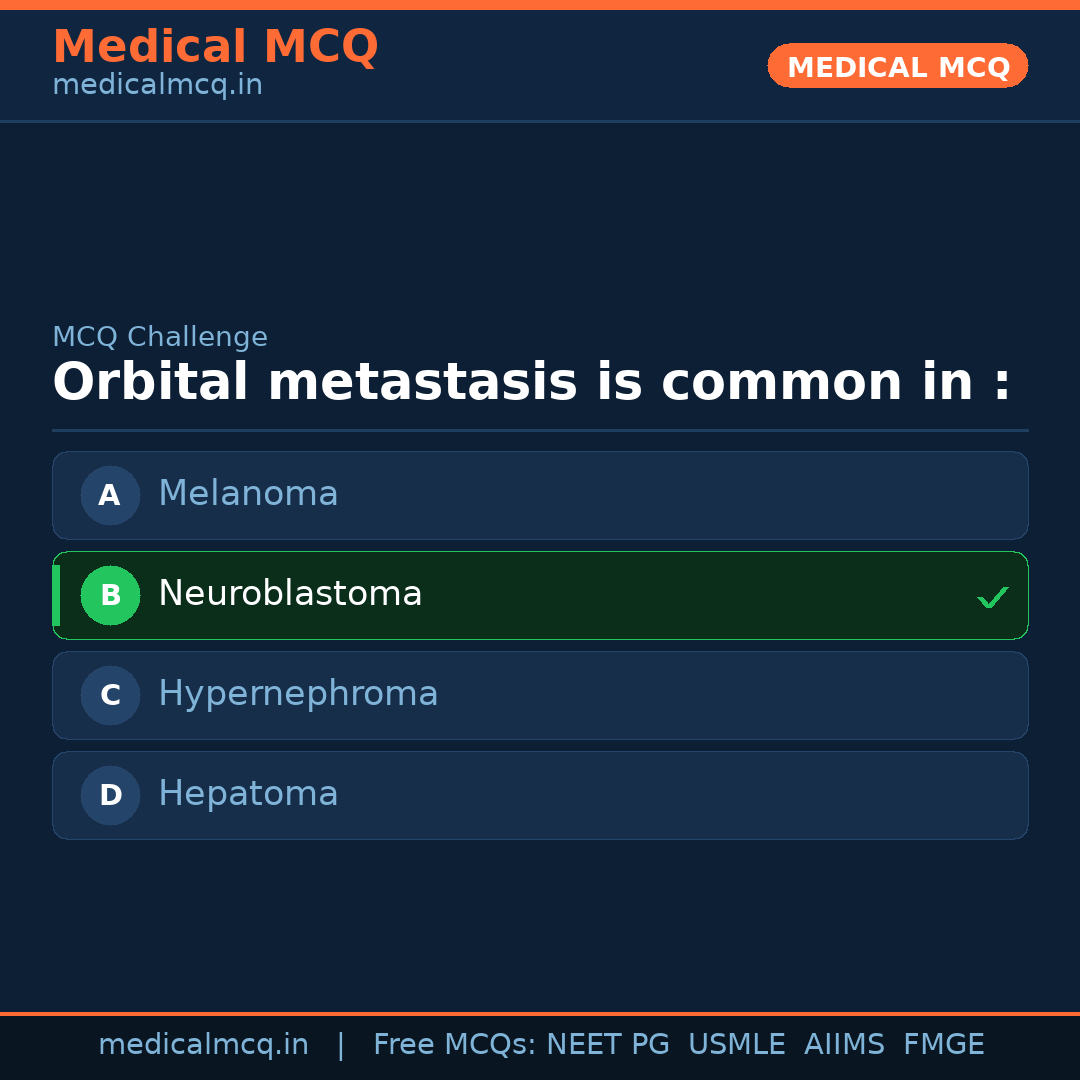The image size is (1080, 1080).
Task: Click the circled A option badge
Action: click(x=110, y=495)
